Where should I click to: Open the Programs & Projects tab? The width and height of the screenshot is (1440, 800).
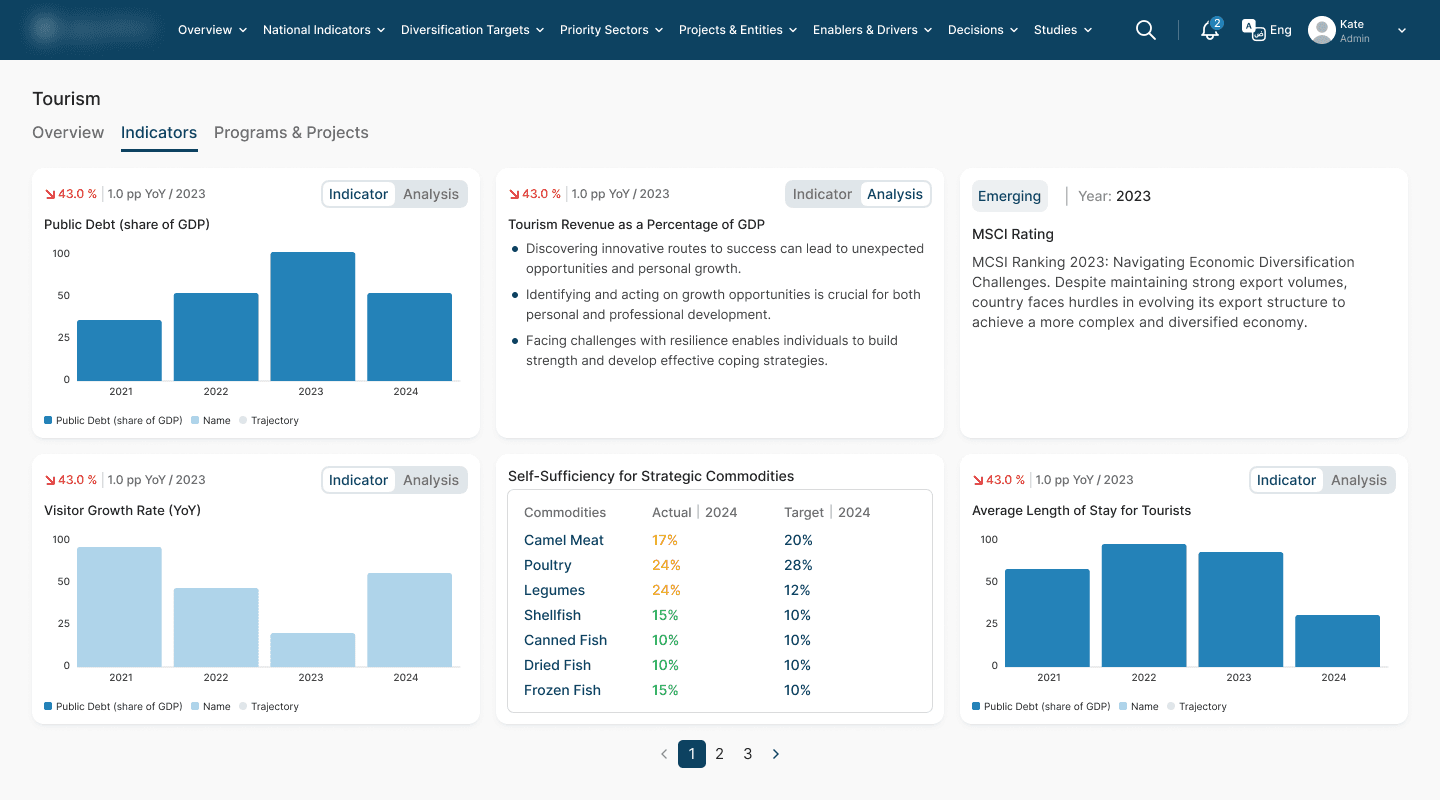pyautogui.click(x=291, y=133)
